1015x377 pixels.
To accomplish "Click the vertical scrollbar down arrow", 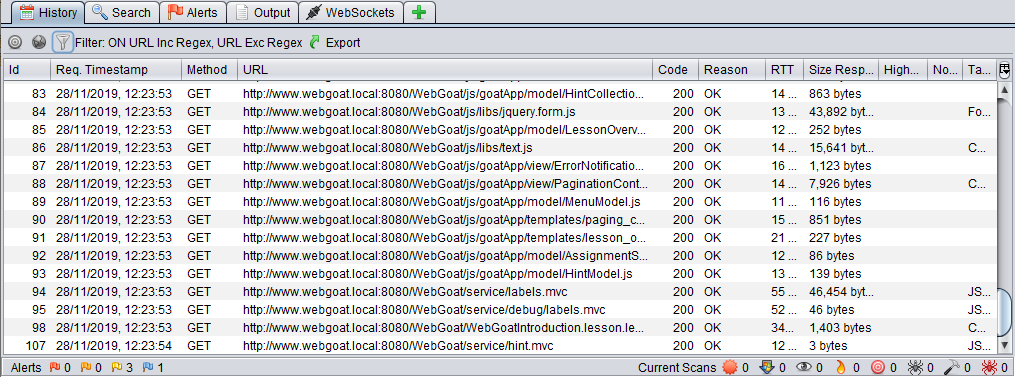I will click(1005, 345).
